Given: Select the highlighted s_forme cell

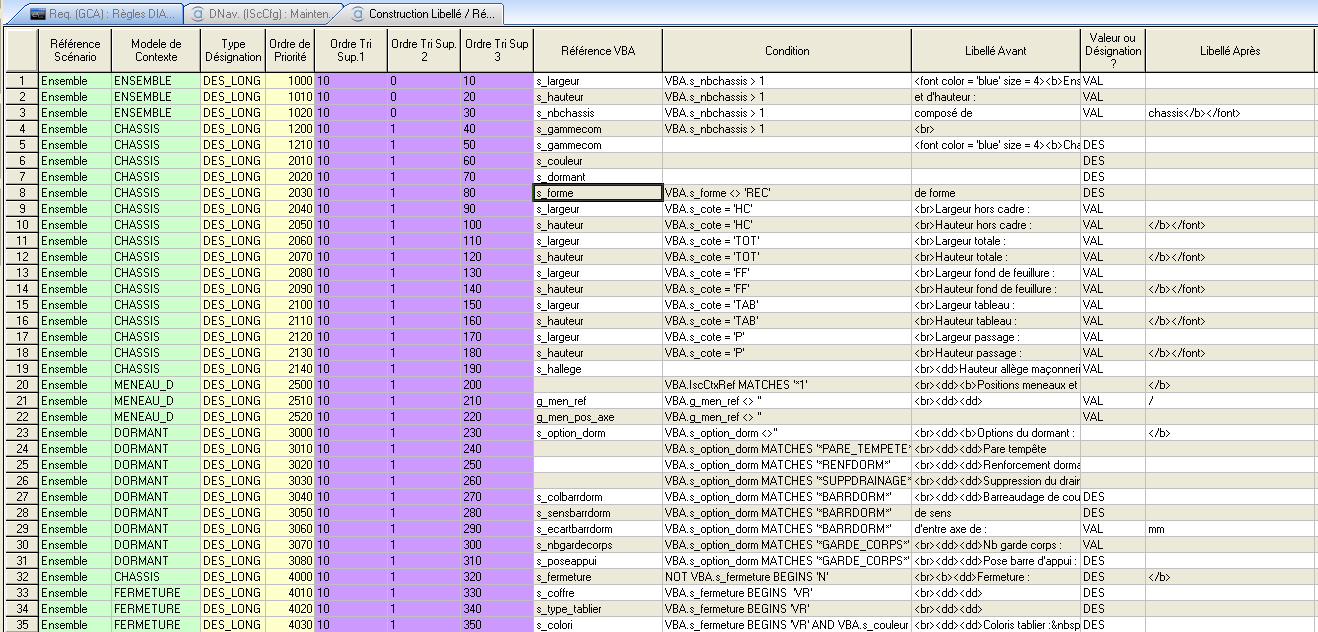Looking at the screenshot, I should pos(596,192).
